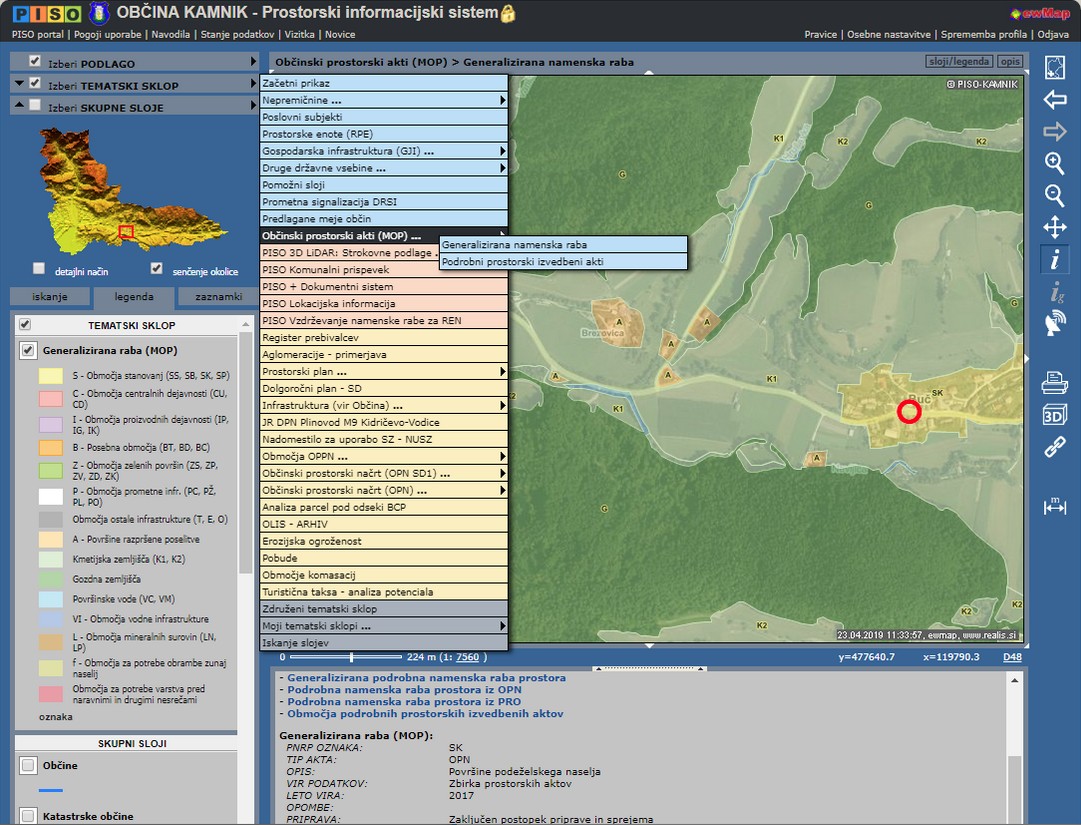Open the print map tool
The height and width of the screenshot is (825, 1081).
tap(1054, 382)
